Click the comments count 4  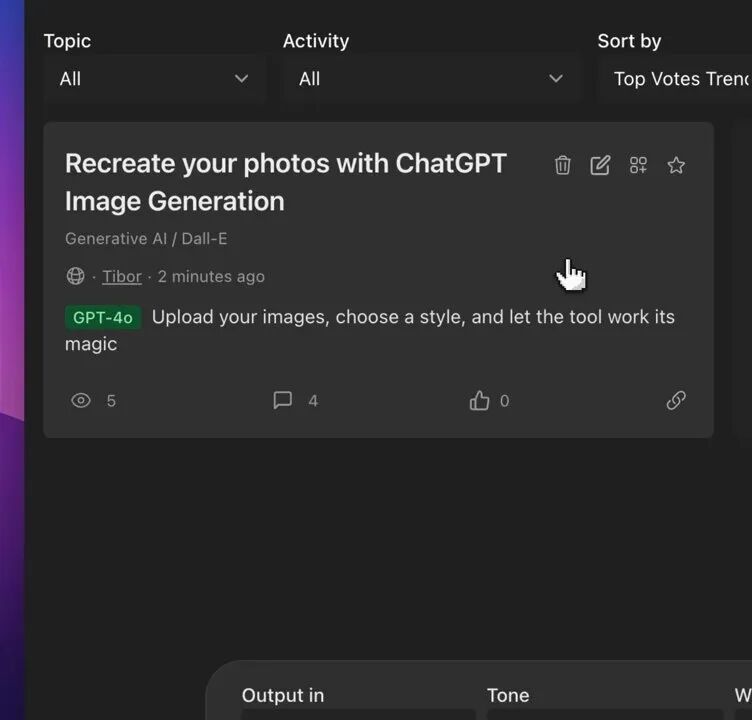313,401
